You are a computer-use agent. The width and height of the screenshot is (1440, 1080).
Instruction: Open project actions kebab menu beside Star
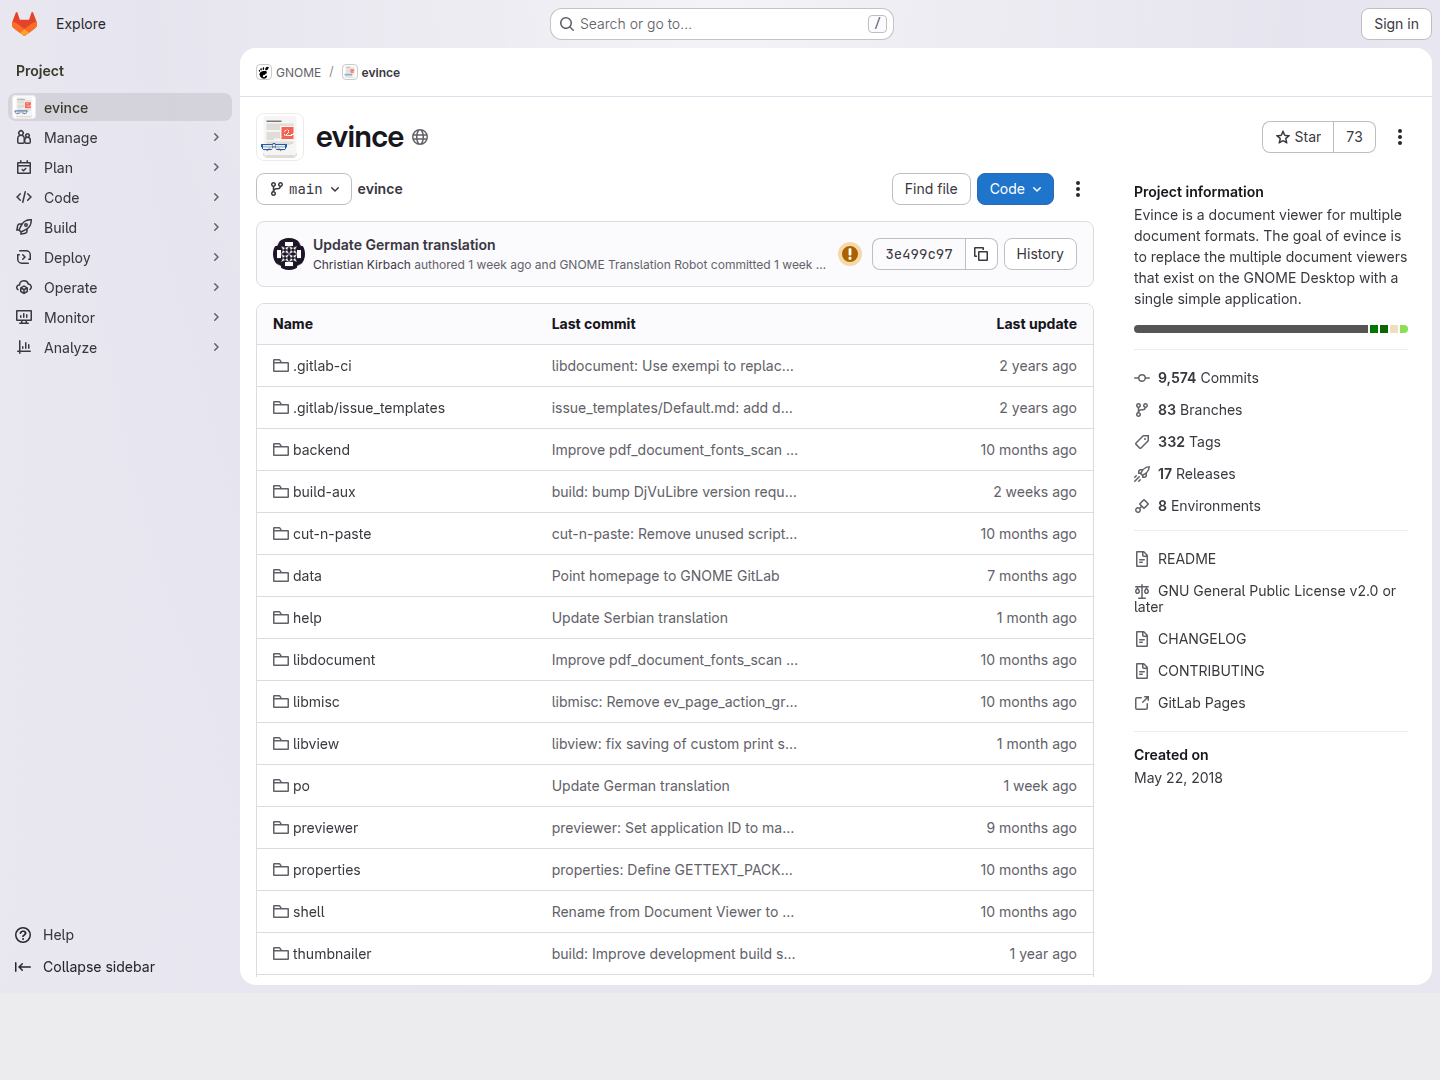tap(1400, 137)
